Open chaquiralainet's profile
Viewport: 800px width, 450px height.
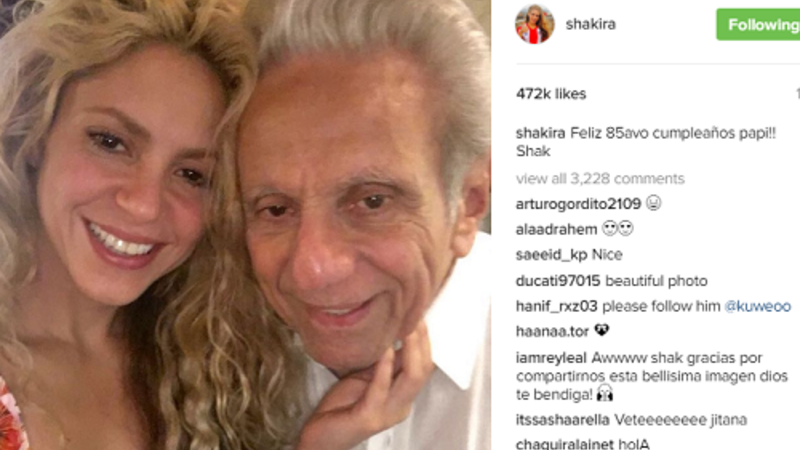pos(565,443)
